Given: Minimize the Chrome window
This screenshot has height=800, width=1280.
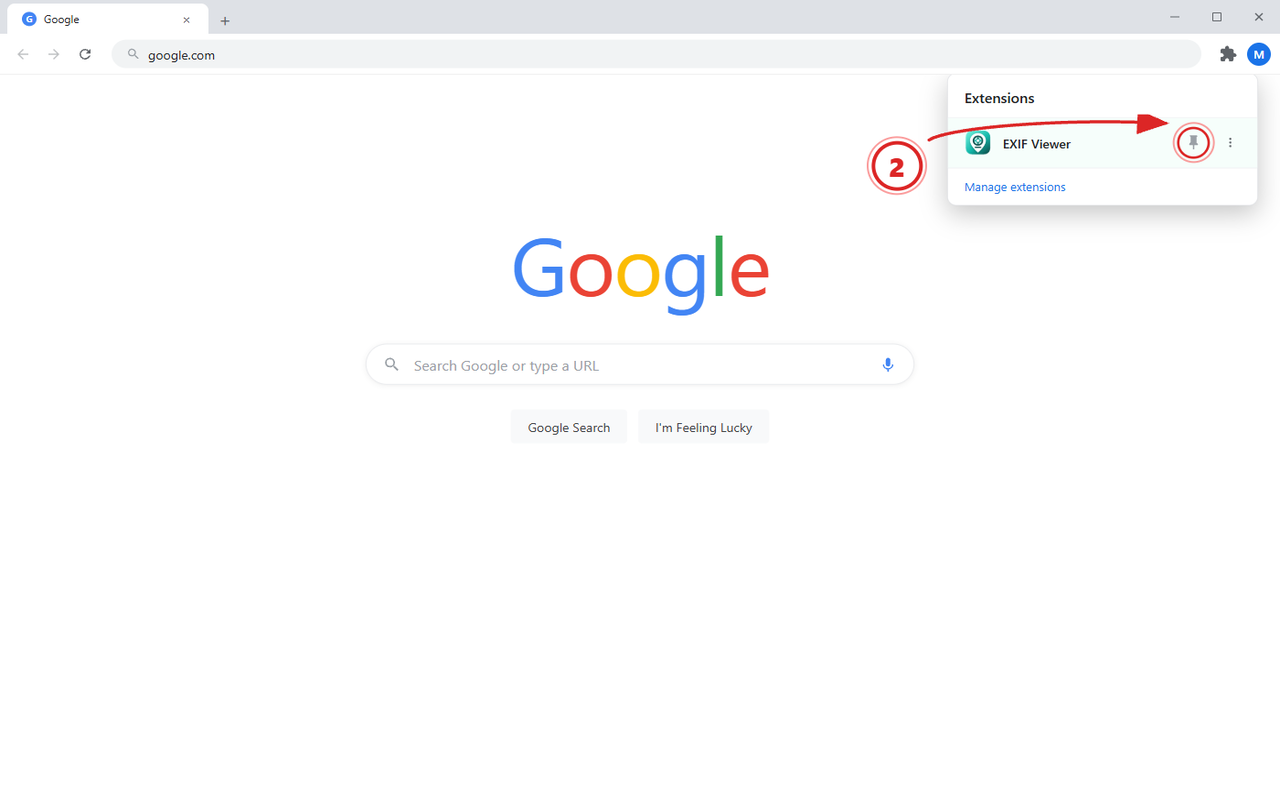Looking at the screenshot, I should [1175, 17].
